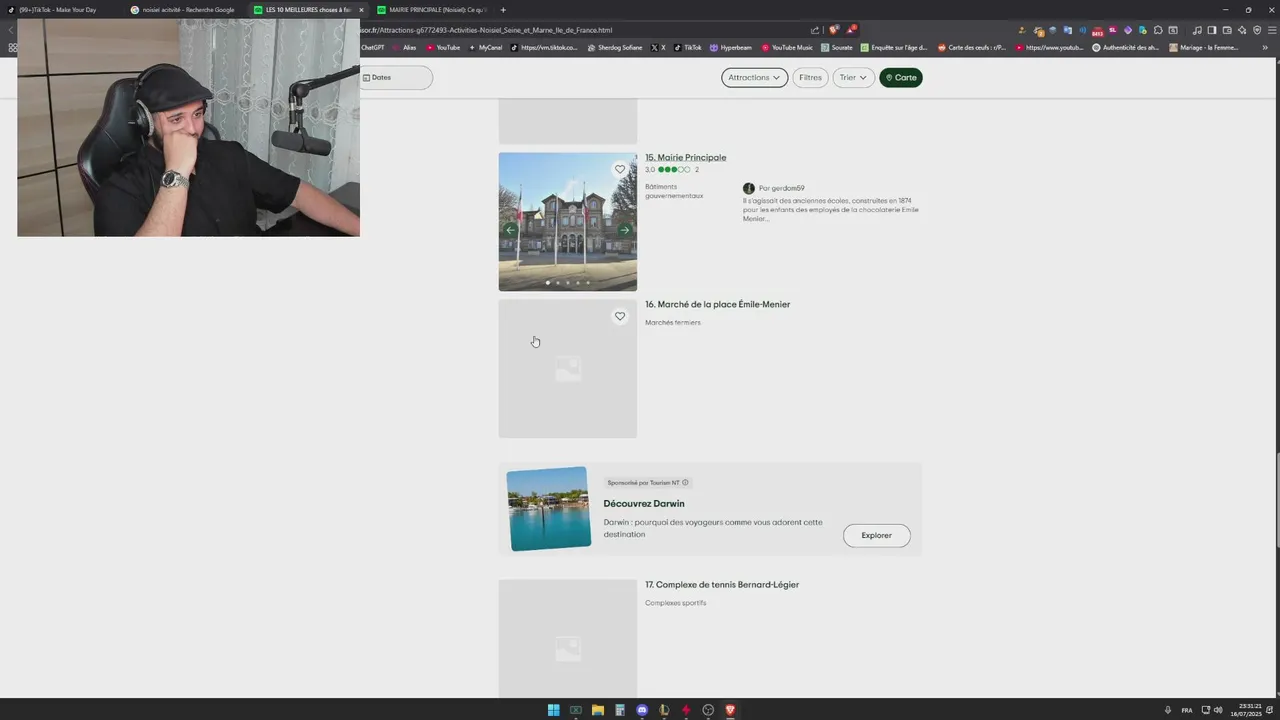The height and width of the screenshot is (720, 1280).
Task: Click the Mairie Principale photo
Action: pyautogui.click(x=567, y=221)
